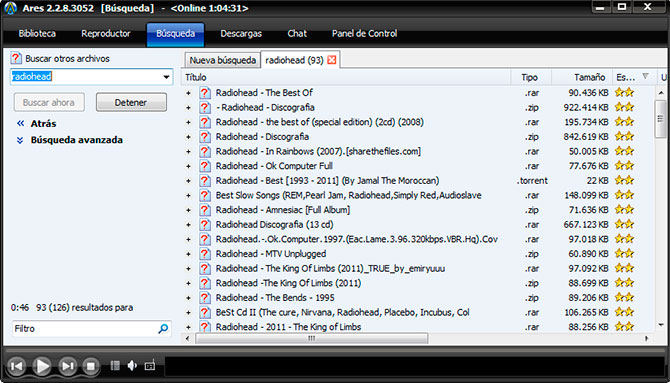Skip to next track in player
This screenshot has width=670, height=383.
coord(68,366)
